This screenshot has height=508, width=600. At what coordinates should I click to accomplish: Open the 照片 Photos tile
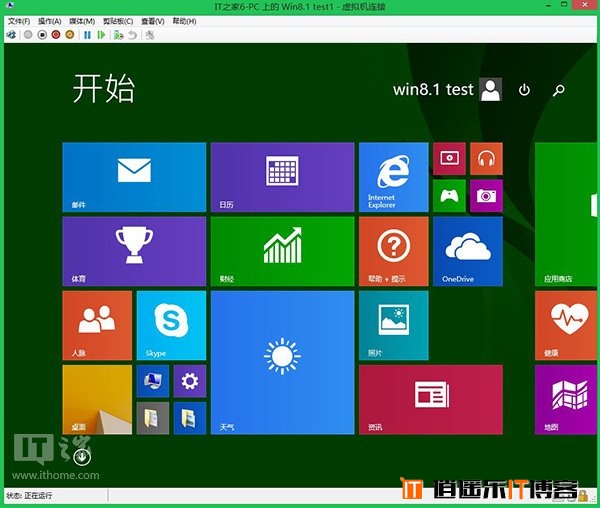(393, 326)
